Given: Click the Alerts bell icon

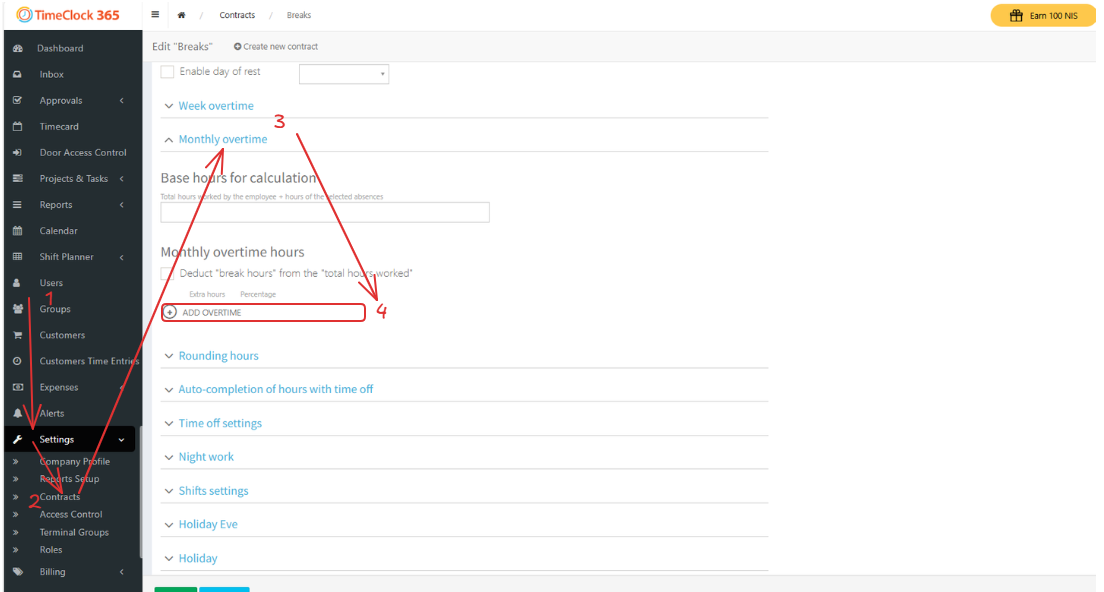Looking at the screenshot, I should (x=17, y=413).
